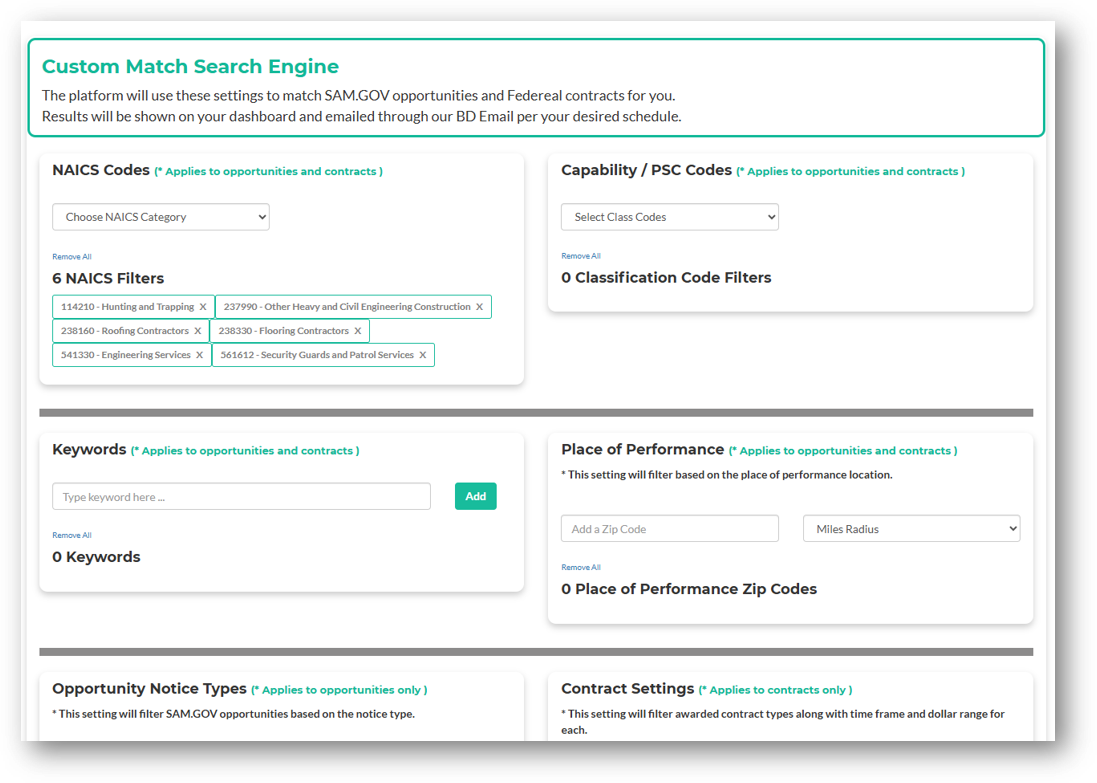
Task: Click the green Add keyword button
Action: 475,496
